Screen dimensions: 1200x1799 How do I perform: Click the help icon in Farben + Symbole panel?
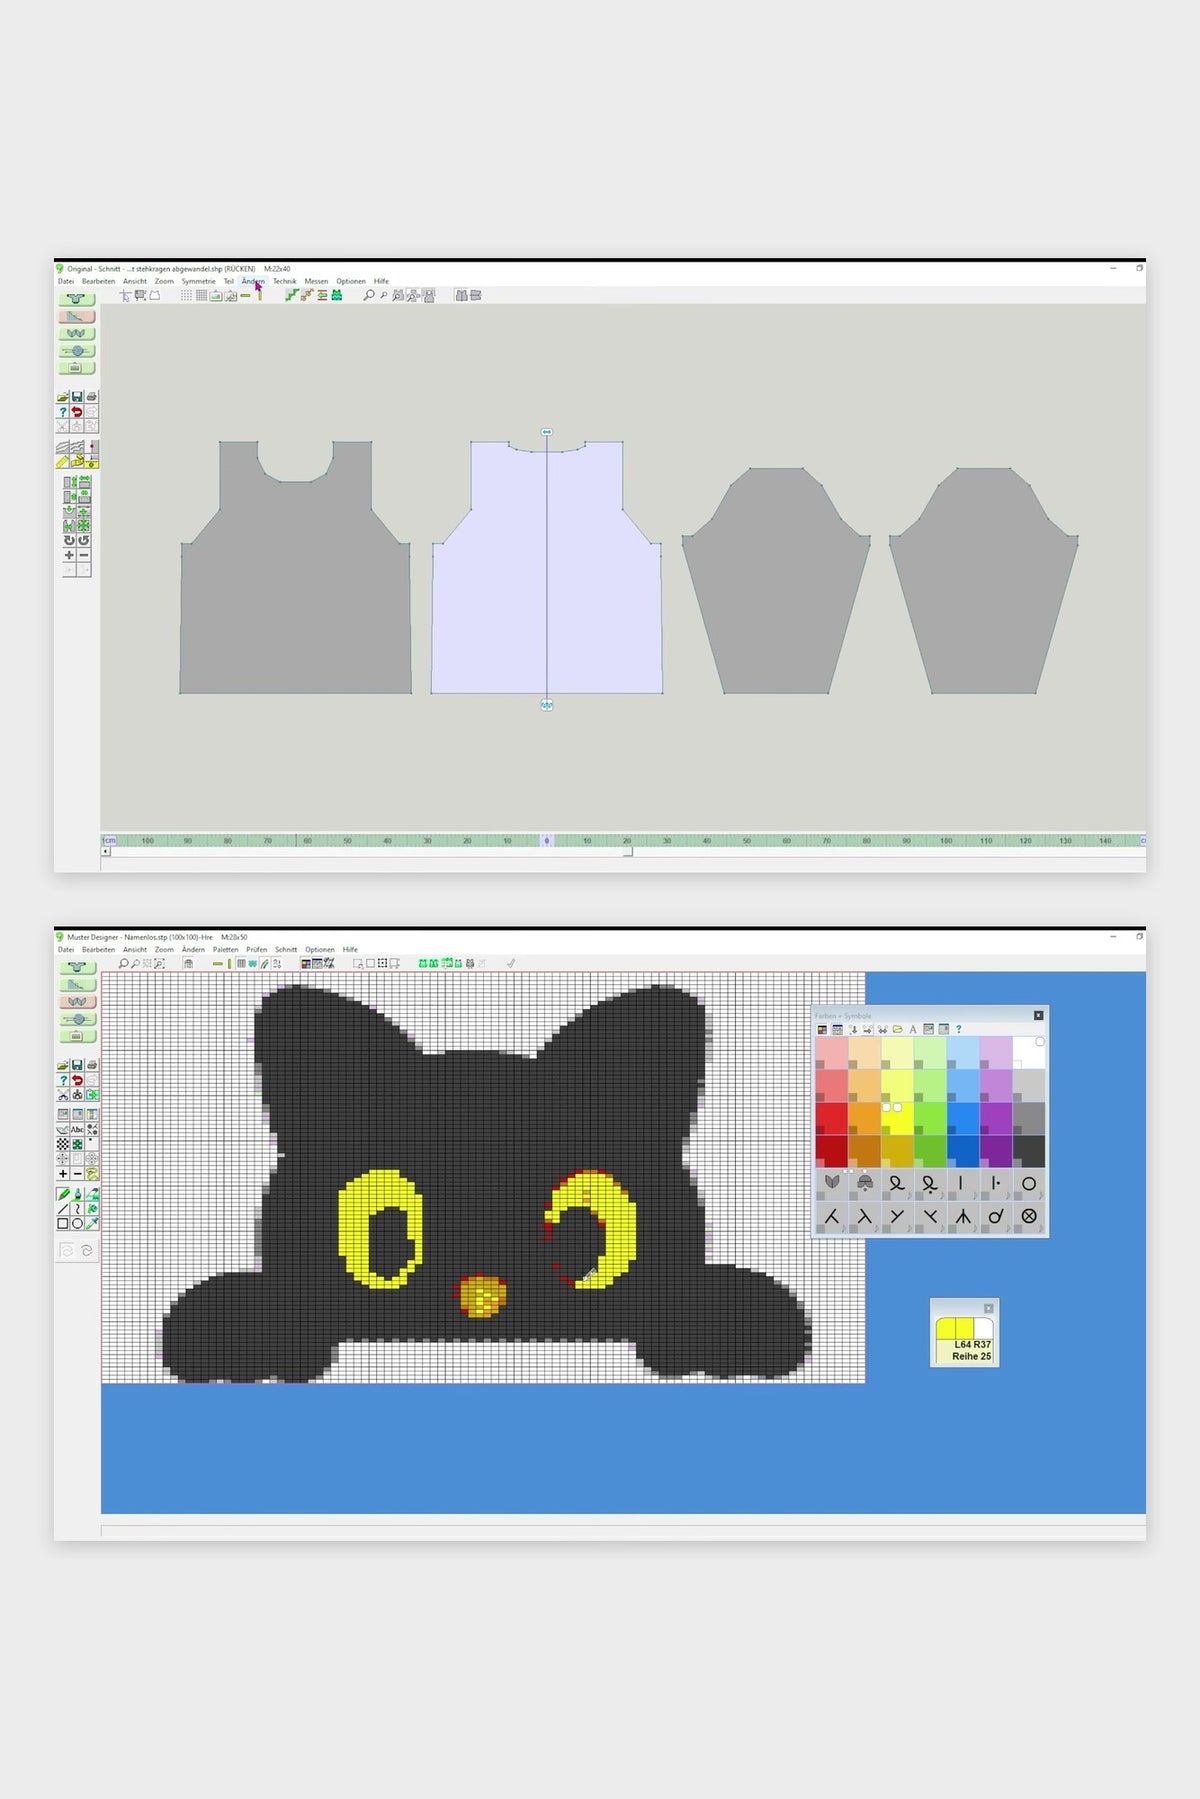click(959, 1029)
